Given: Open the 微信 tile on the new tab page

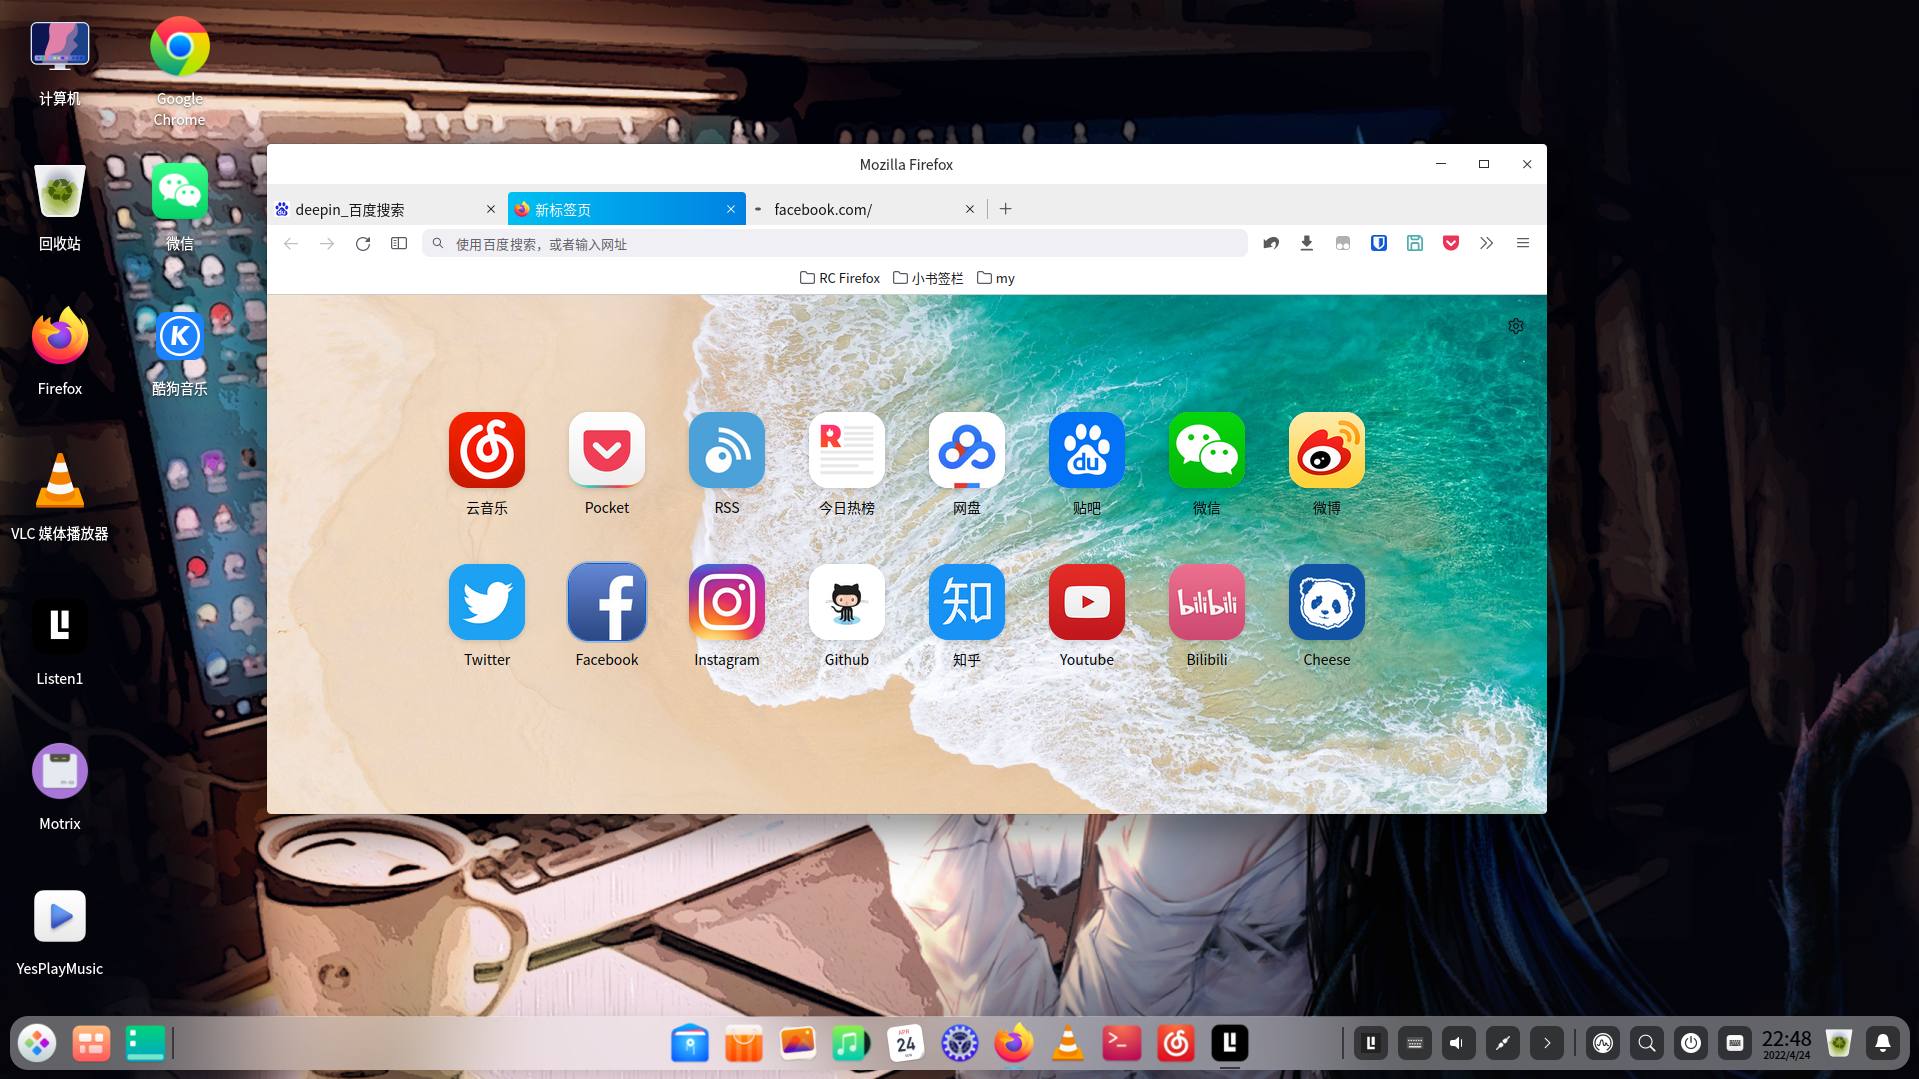Looking at the screenshot, I should tap(1207, 450).
